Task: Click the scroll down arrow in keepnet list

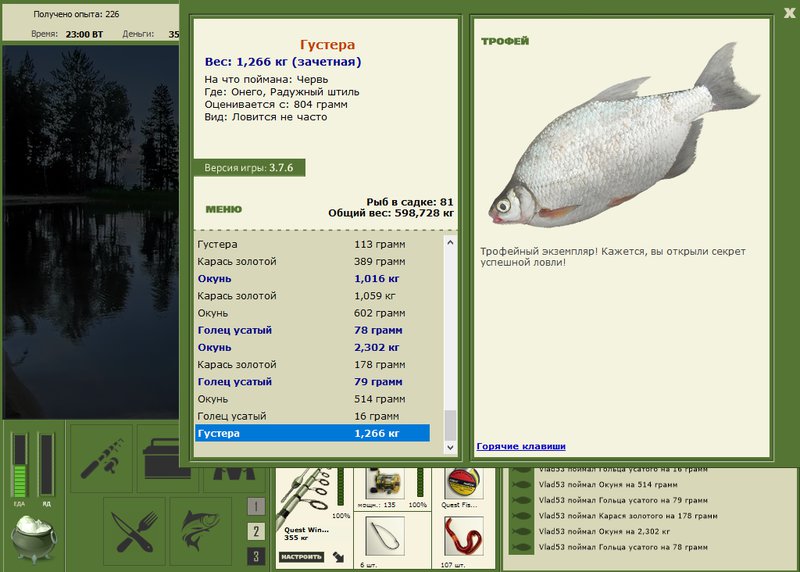Action: pos(450,447)
